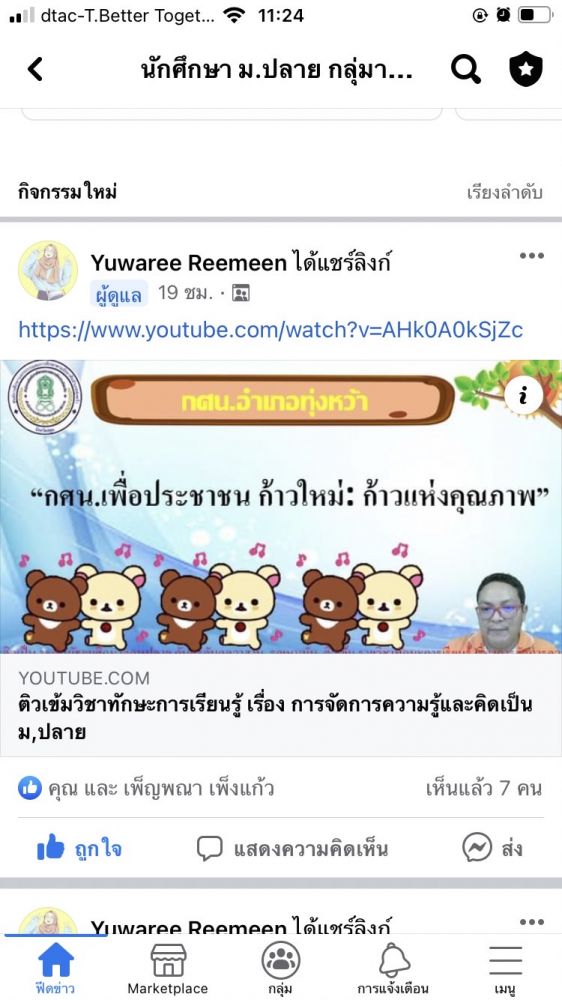
Task: Switch to the Marketplace tab
Action: pyautogui.click(x=168, y=969)
